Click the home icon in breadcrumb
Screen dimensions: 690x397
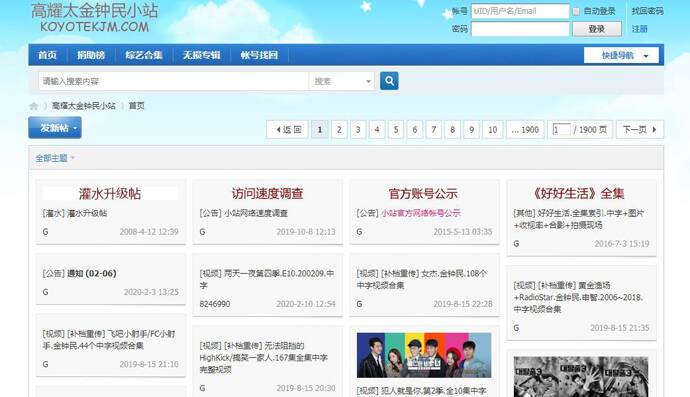click(33, 106)
